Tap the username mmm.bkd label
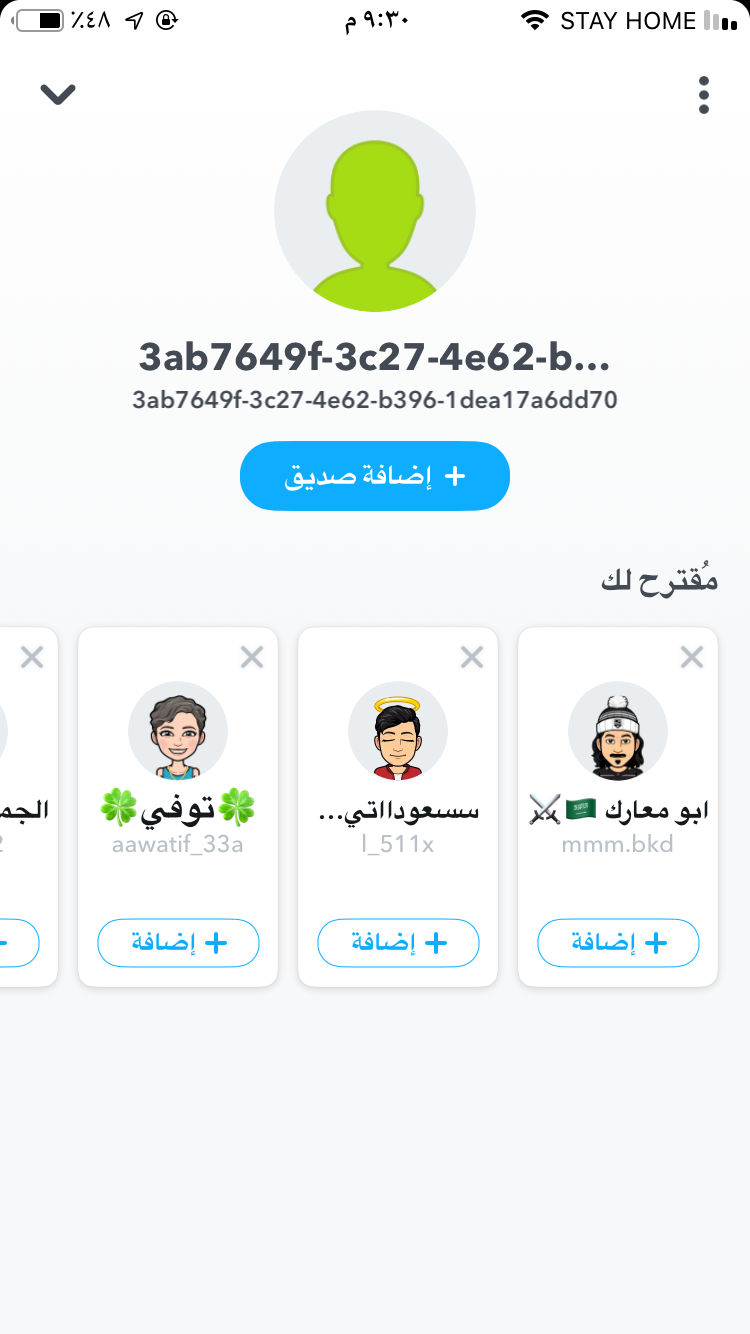This screenshot has width=750, height=1334. coord(618,845)
